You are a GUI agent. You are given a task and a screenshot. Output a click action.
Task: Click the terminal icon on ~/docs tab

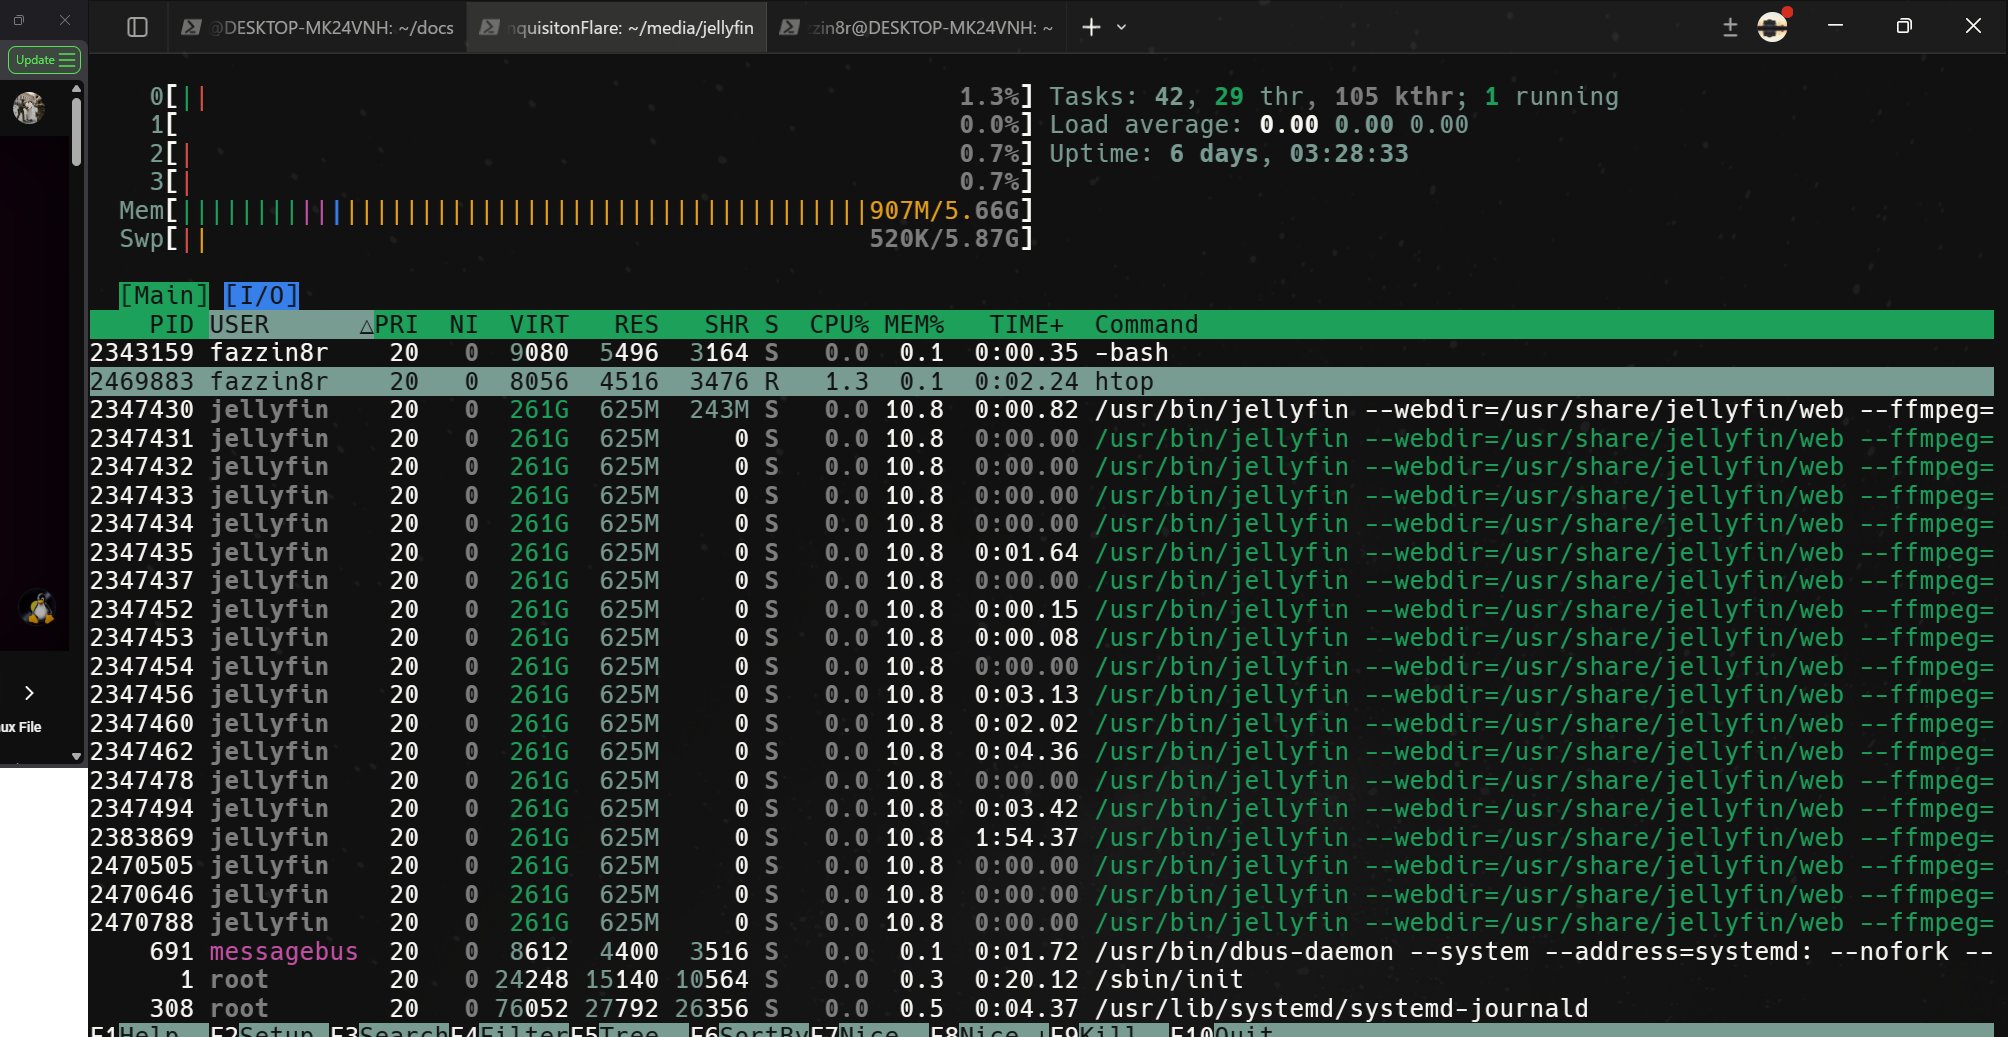pos(191,27)
